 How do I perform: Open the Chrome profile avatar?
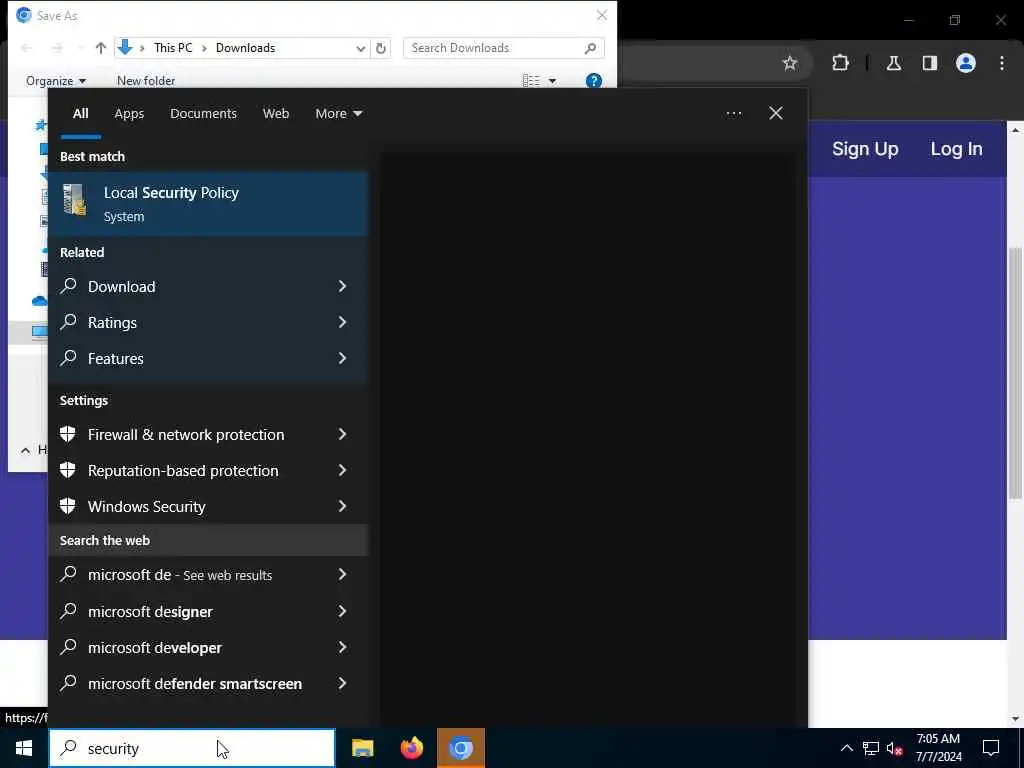[x=966, y=63]
